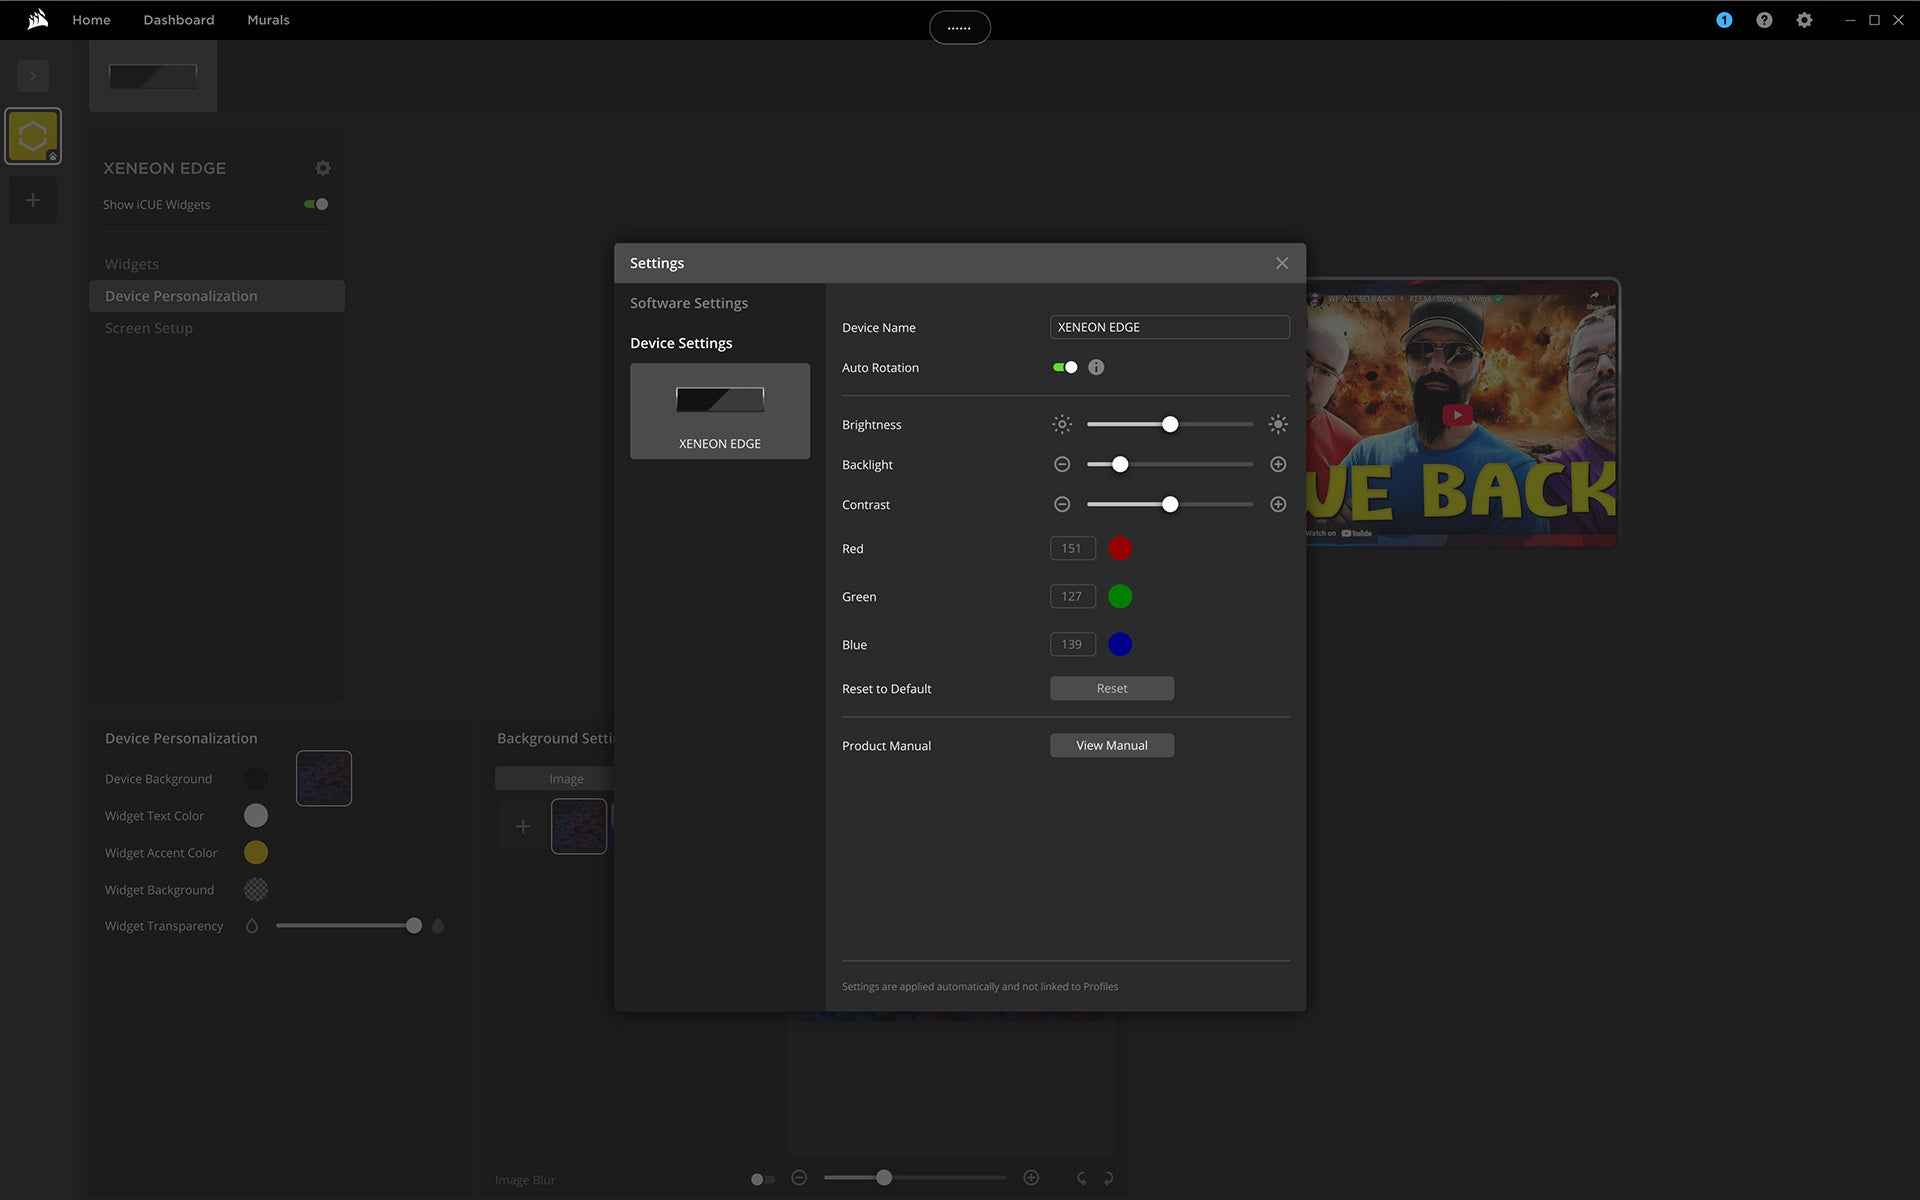Toggle the Image Blur switch
Screen dimensions: 1920x1200
(x=762, y=1179)
